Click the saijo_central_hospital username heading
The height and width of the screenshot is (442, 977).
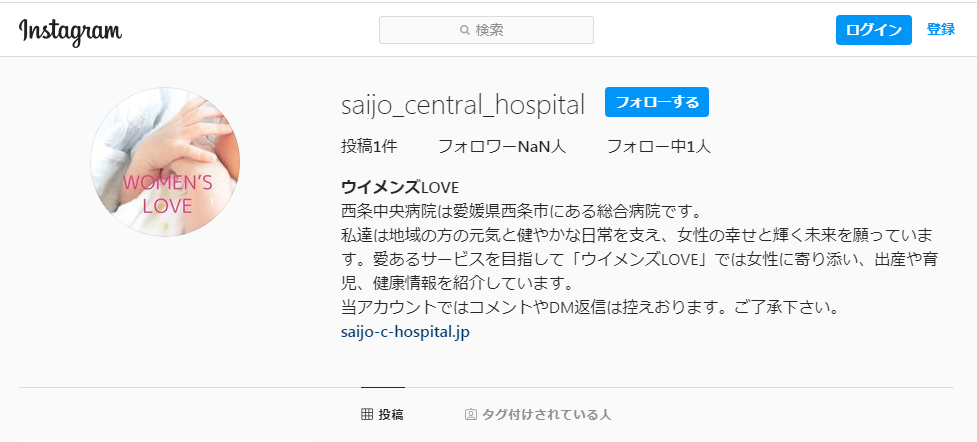tap(463, 105)
